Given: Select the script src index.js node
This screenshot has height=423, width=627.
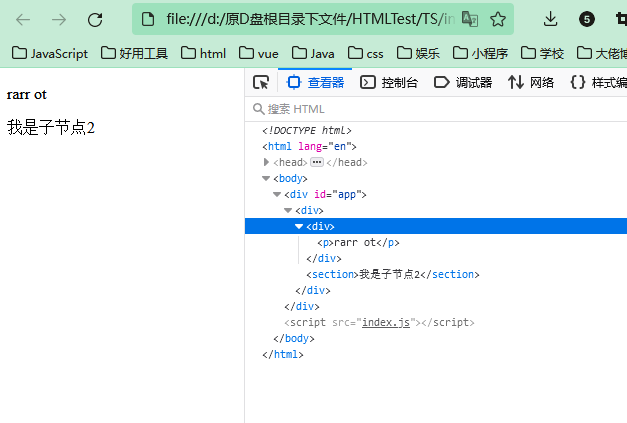Looking at the screenshot, I should [379, 322].
